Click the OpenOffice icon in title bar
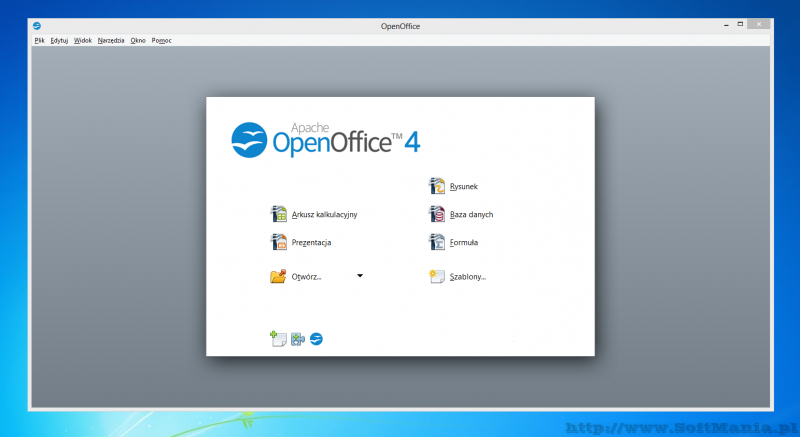 click(x=37, y=25)
